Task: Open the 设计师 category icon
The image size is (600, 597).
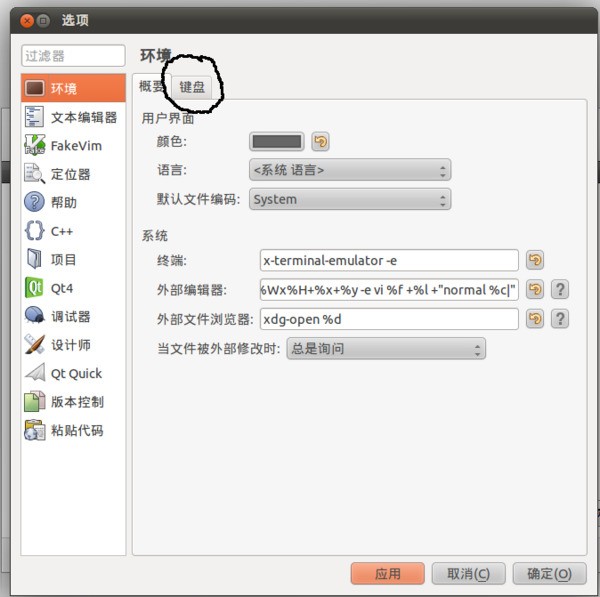Action: coord(34,344)
